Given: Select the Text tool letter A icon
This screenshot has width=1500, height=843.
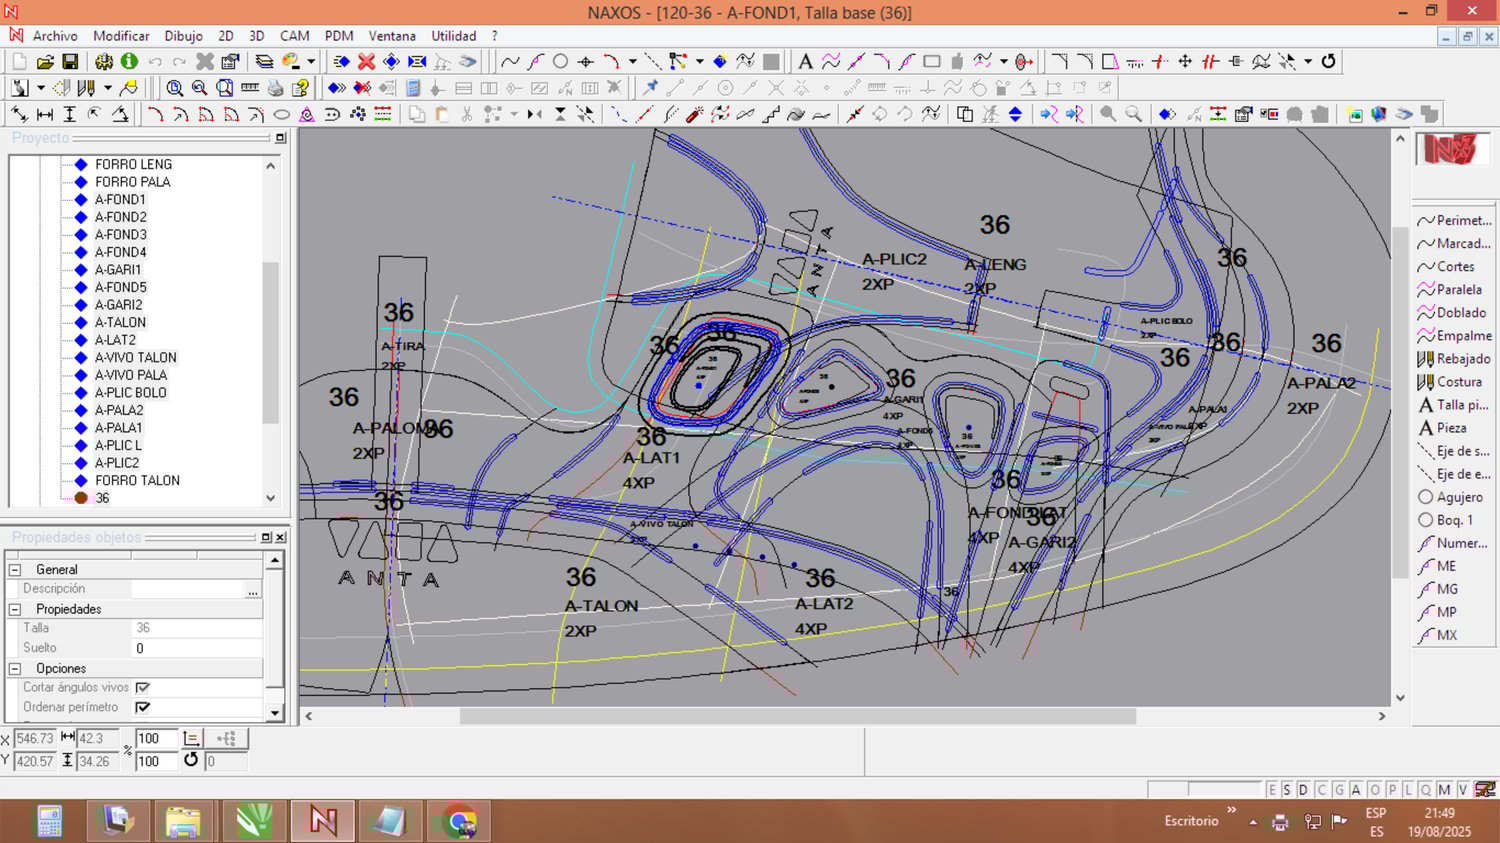Looking at the screenshot, I should coord(805,62).
